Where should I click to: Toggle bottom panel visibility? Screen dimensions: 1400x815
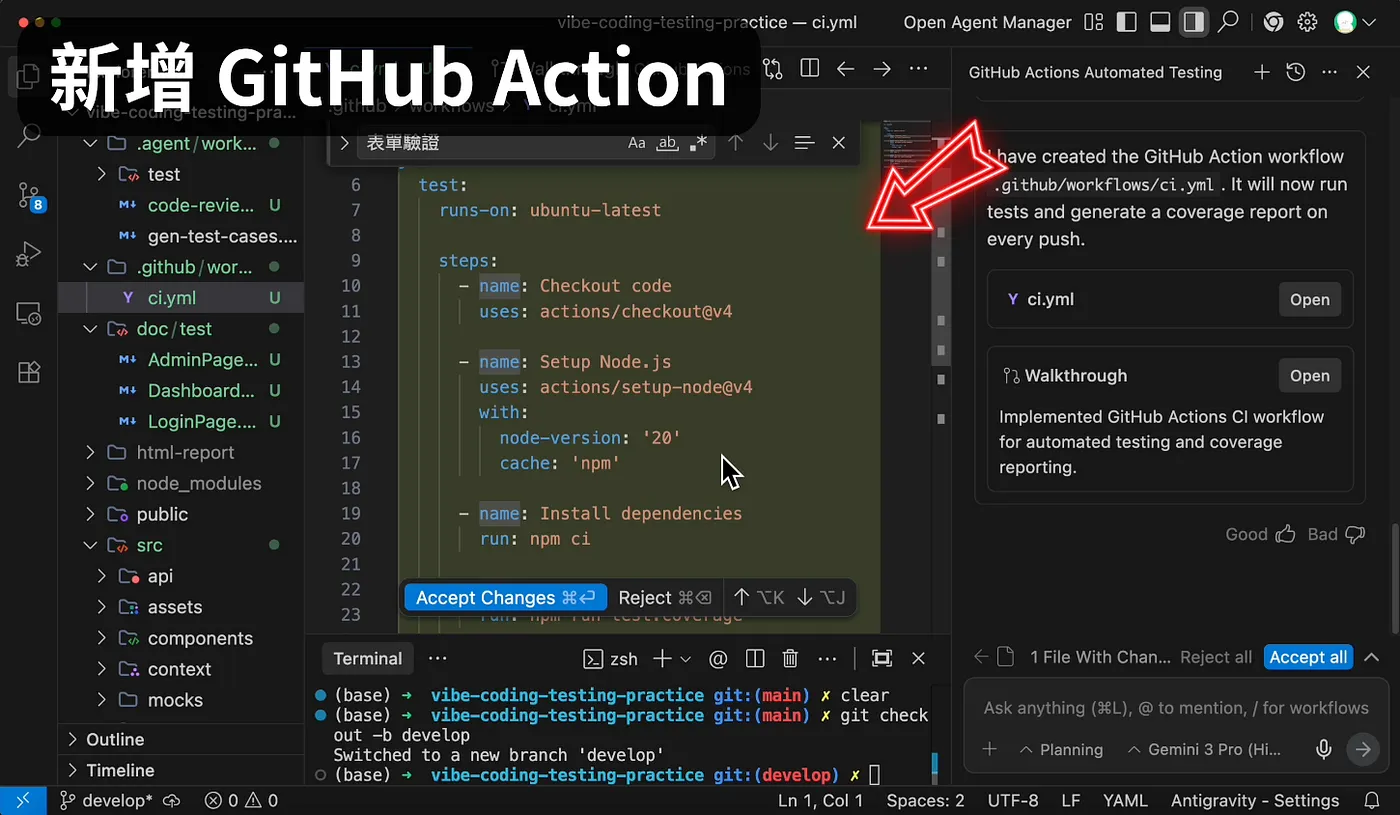click(x=1160, y=22)
